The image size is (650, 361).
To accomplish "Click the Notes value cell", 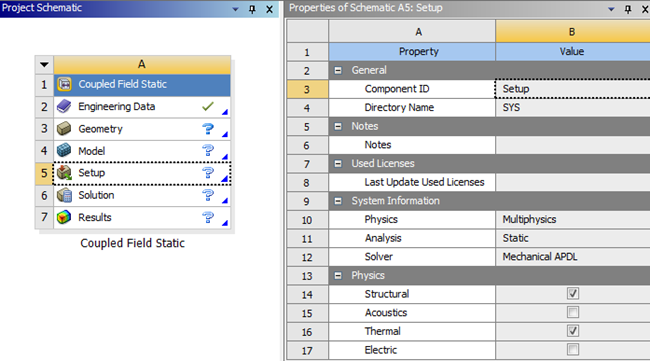I will (x=572, y=145).
